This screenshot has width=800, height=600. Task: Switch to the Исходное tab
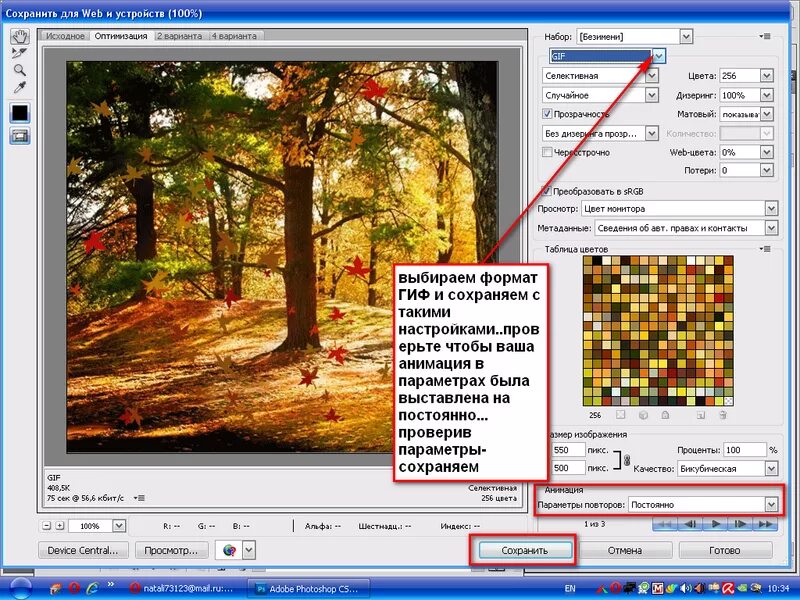pyautogui.click(x=65, y=36)
